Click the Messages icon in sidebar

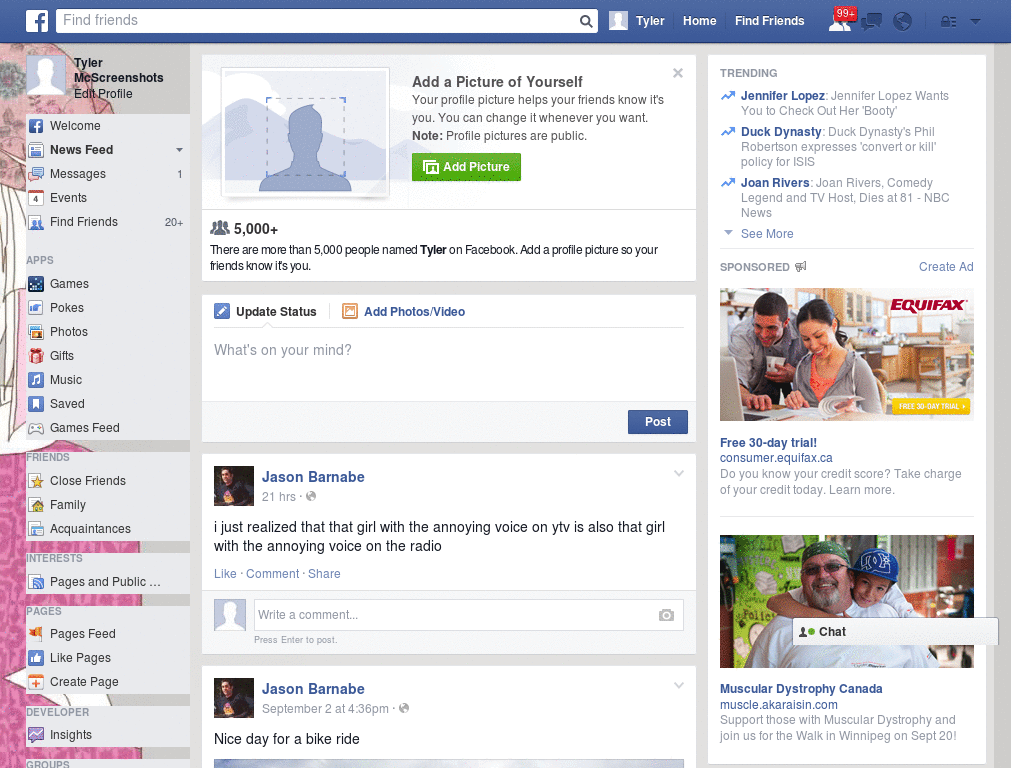click(x=36, y=174)
